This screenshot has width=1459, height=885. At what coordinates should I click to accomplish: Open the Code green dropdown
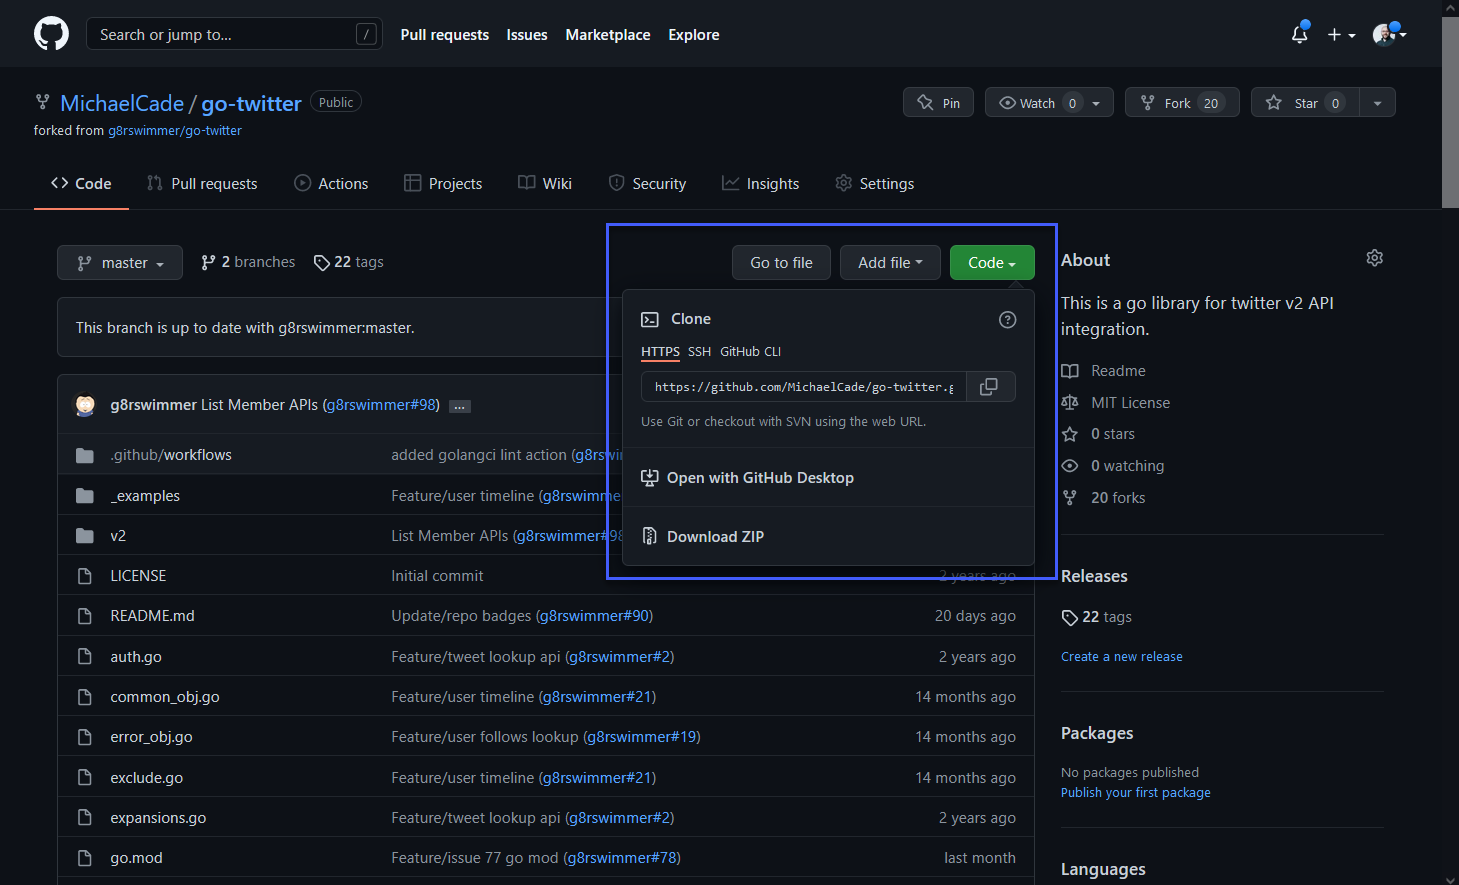991,262
